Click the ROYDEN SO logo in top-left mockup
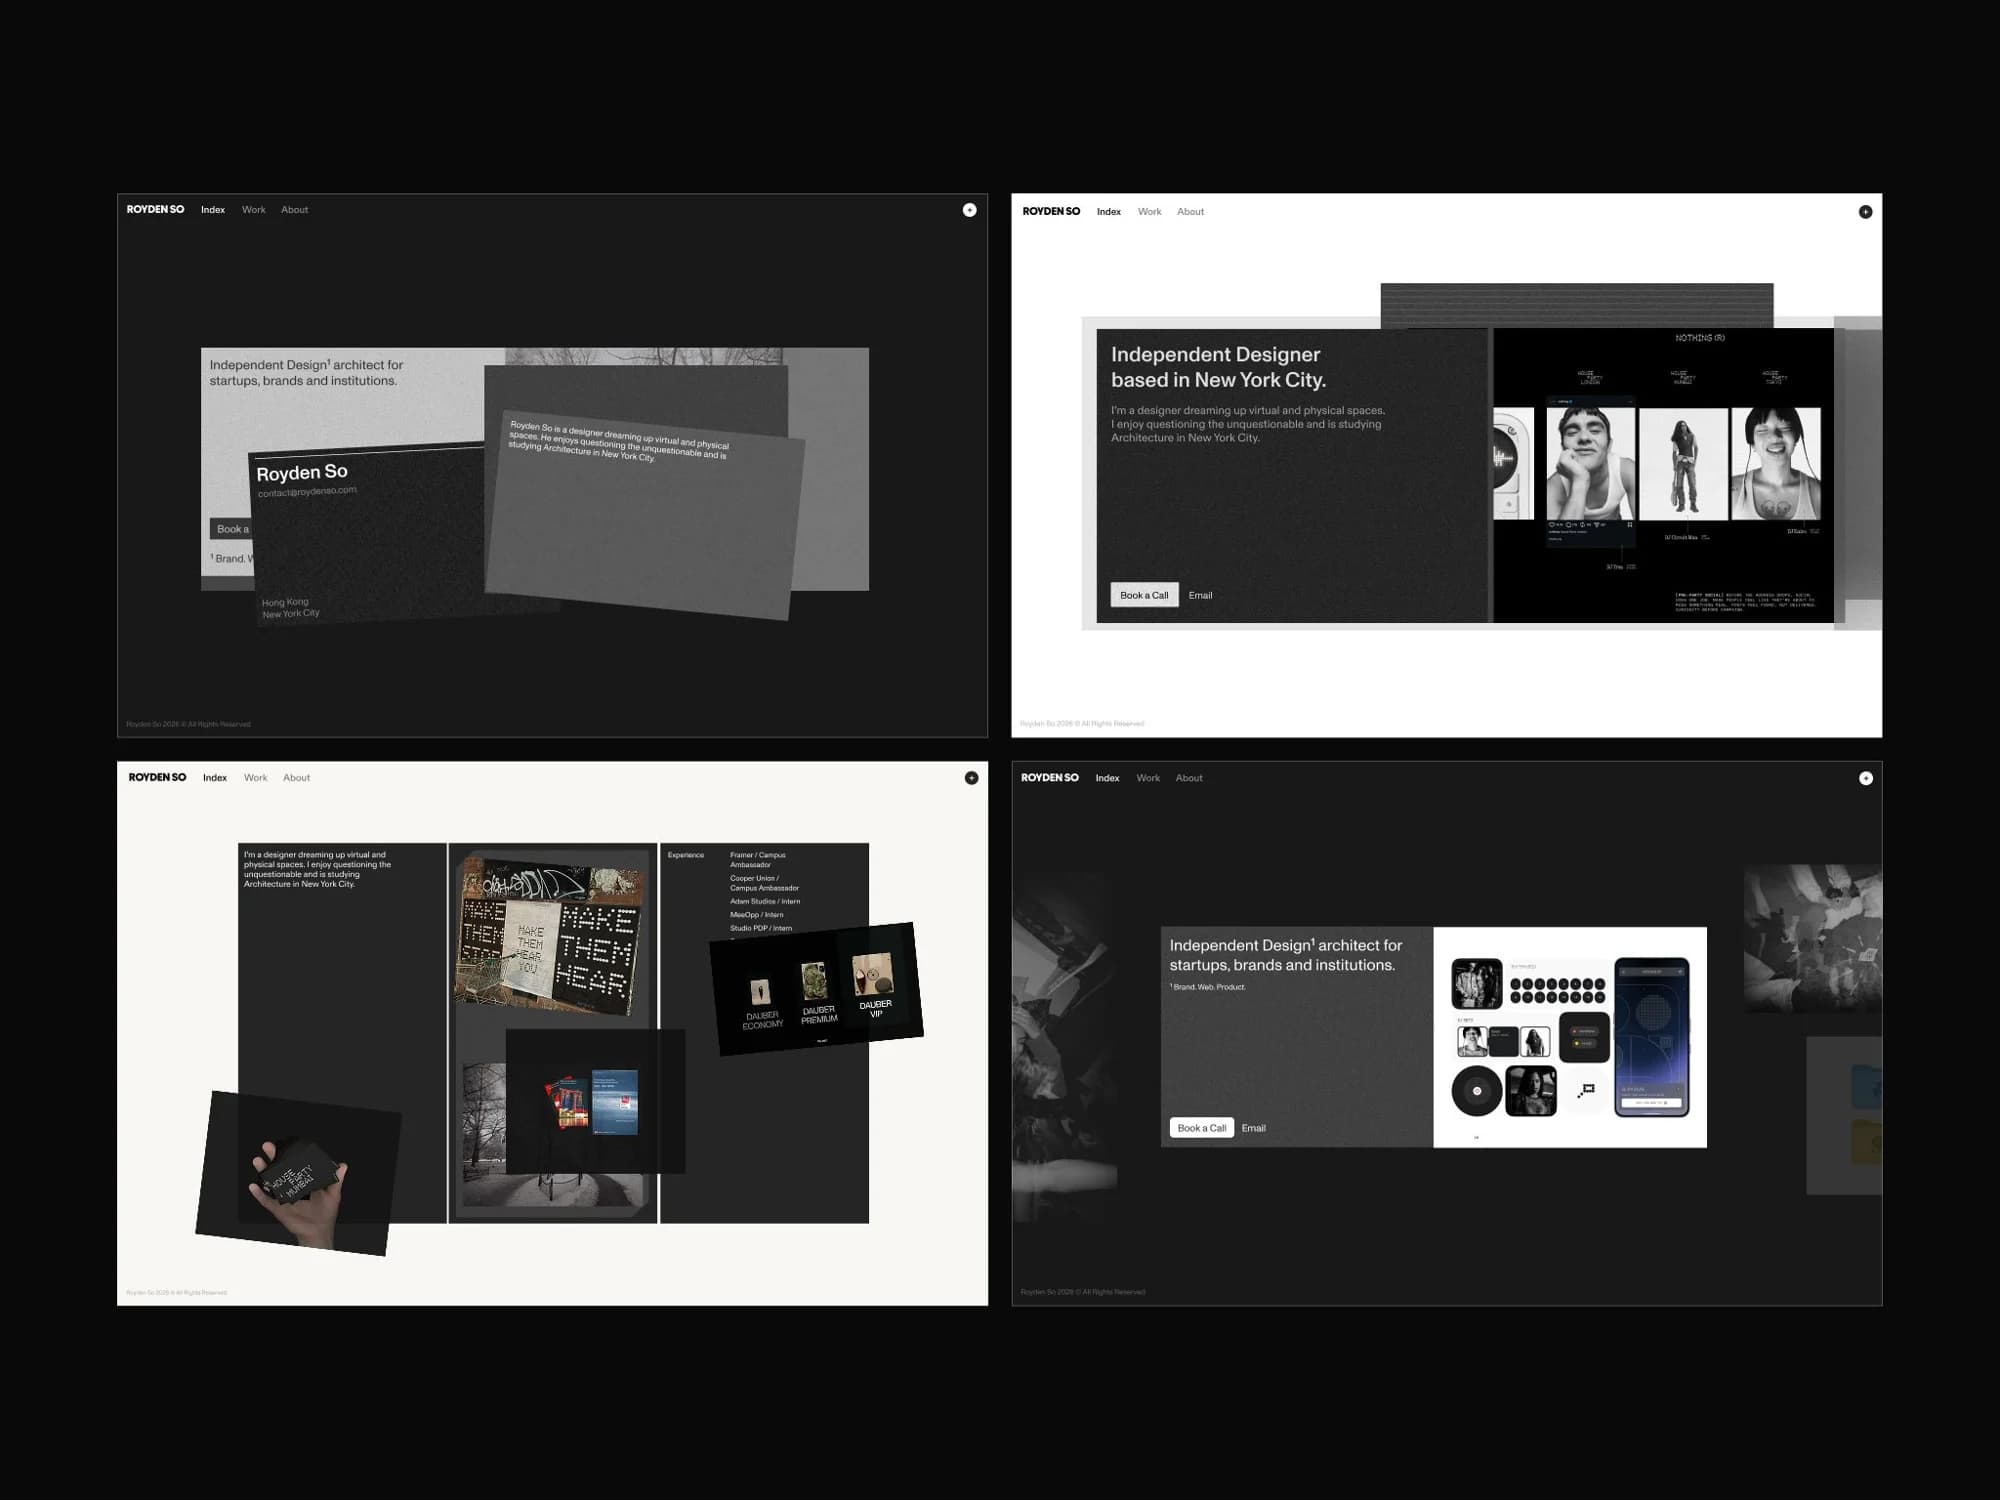Viewport: 2000px width, 1500px height. tap(155, 210)
